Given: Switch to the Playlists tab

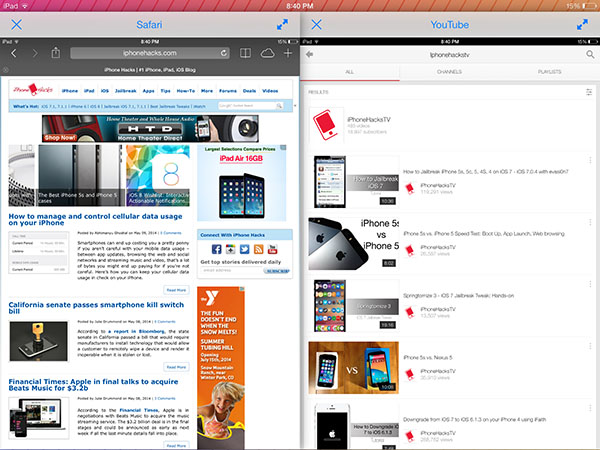Looking at the screenshot, I should 549,73.
